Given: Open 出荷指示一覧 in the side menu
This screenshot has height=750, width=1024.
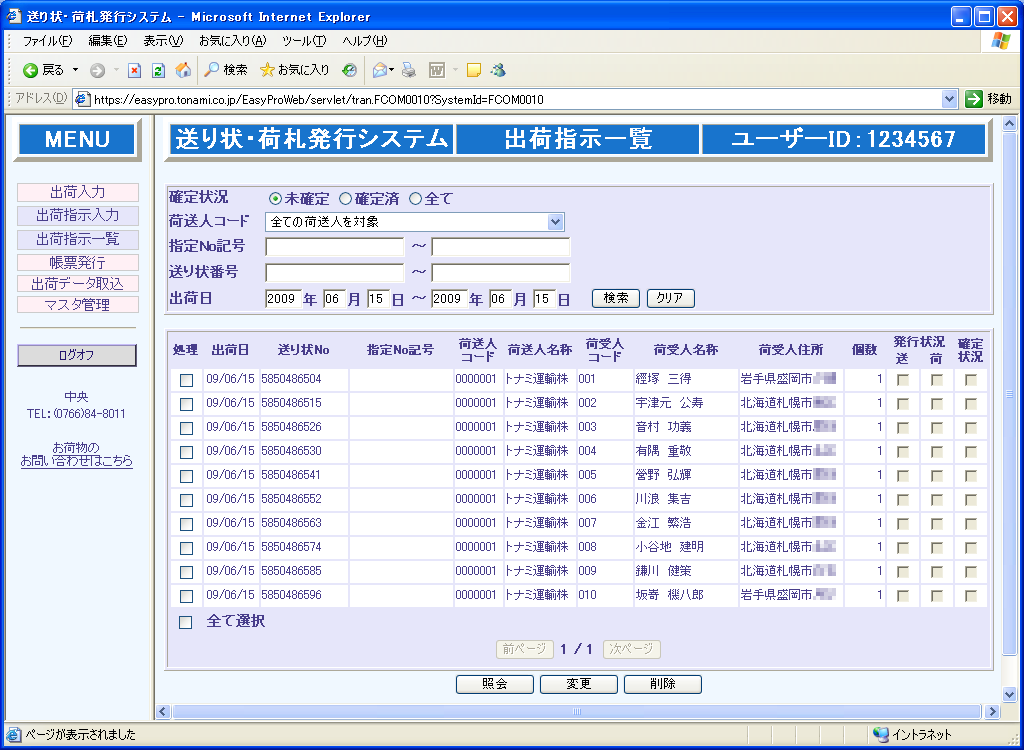Looking at the screenshot, I should coord(78,239).
